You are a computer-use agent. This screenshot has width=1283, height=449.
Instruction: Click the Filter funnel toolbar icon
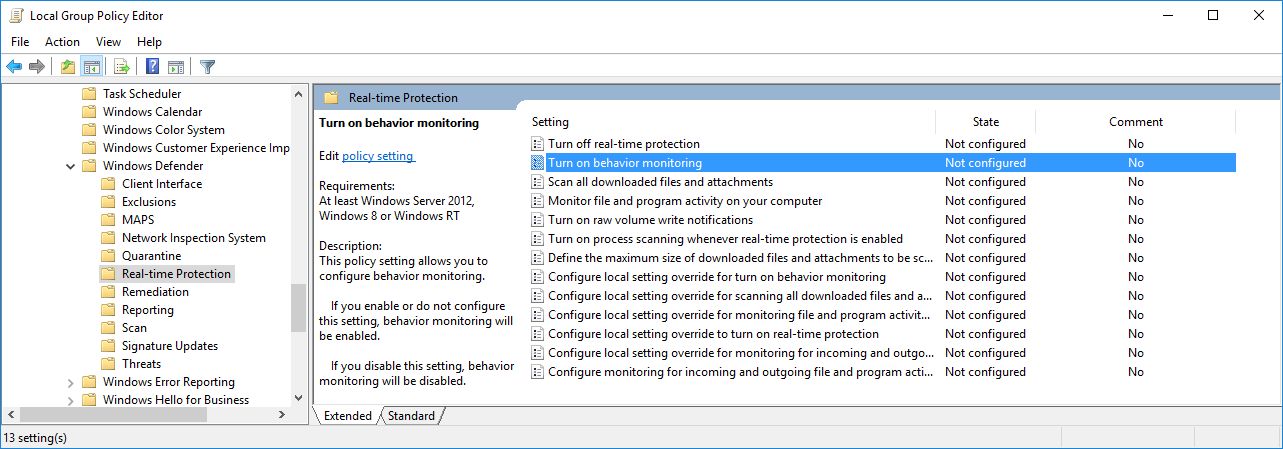click(x=207, y=67)
